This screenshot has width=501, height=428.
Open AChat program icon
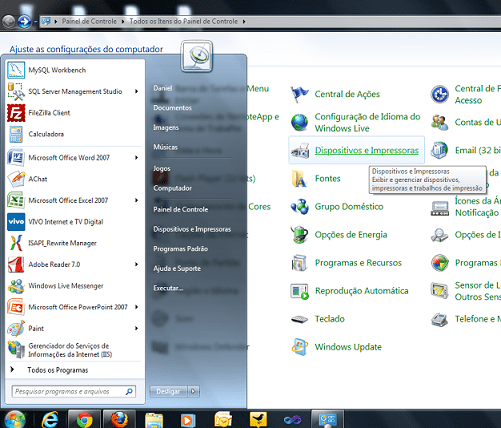tap(16, 179)
